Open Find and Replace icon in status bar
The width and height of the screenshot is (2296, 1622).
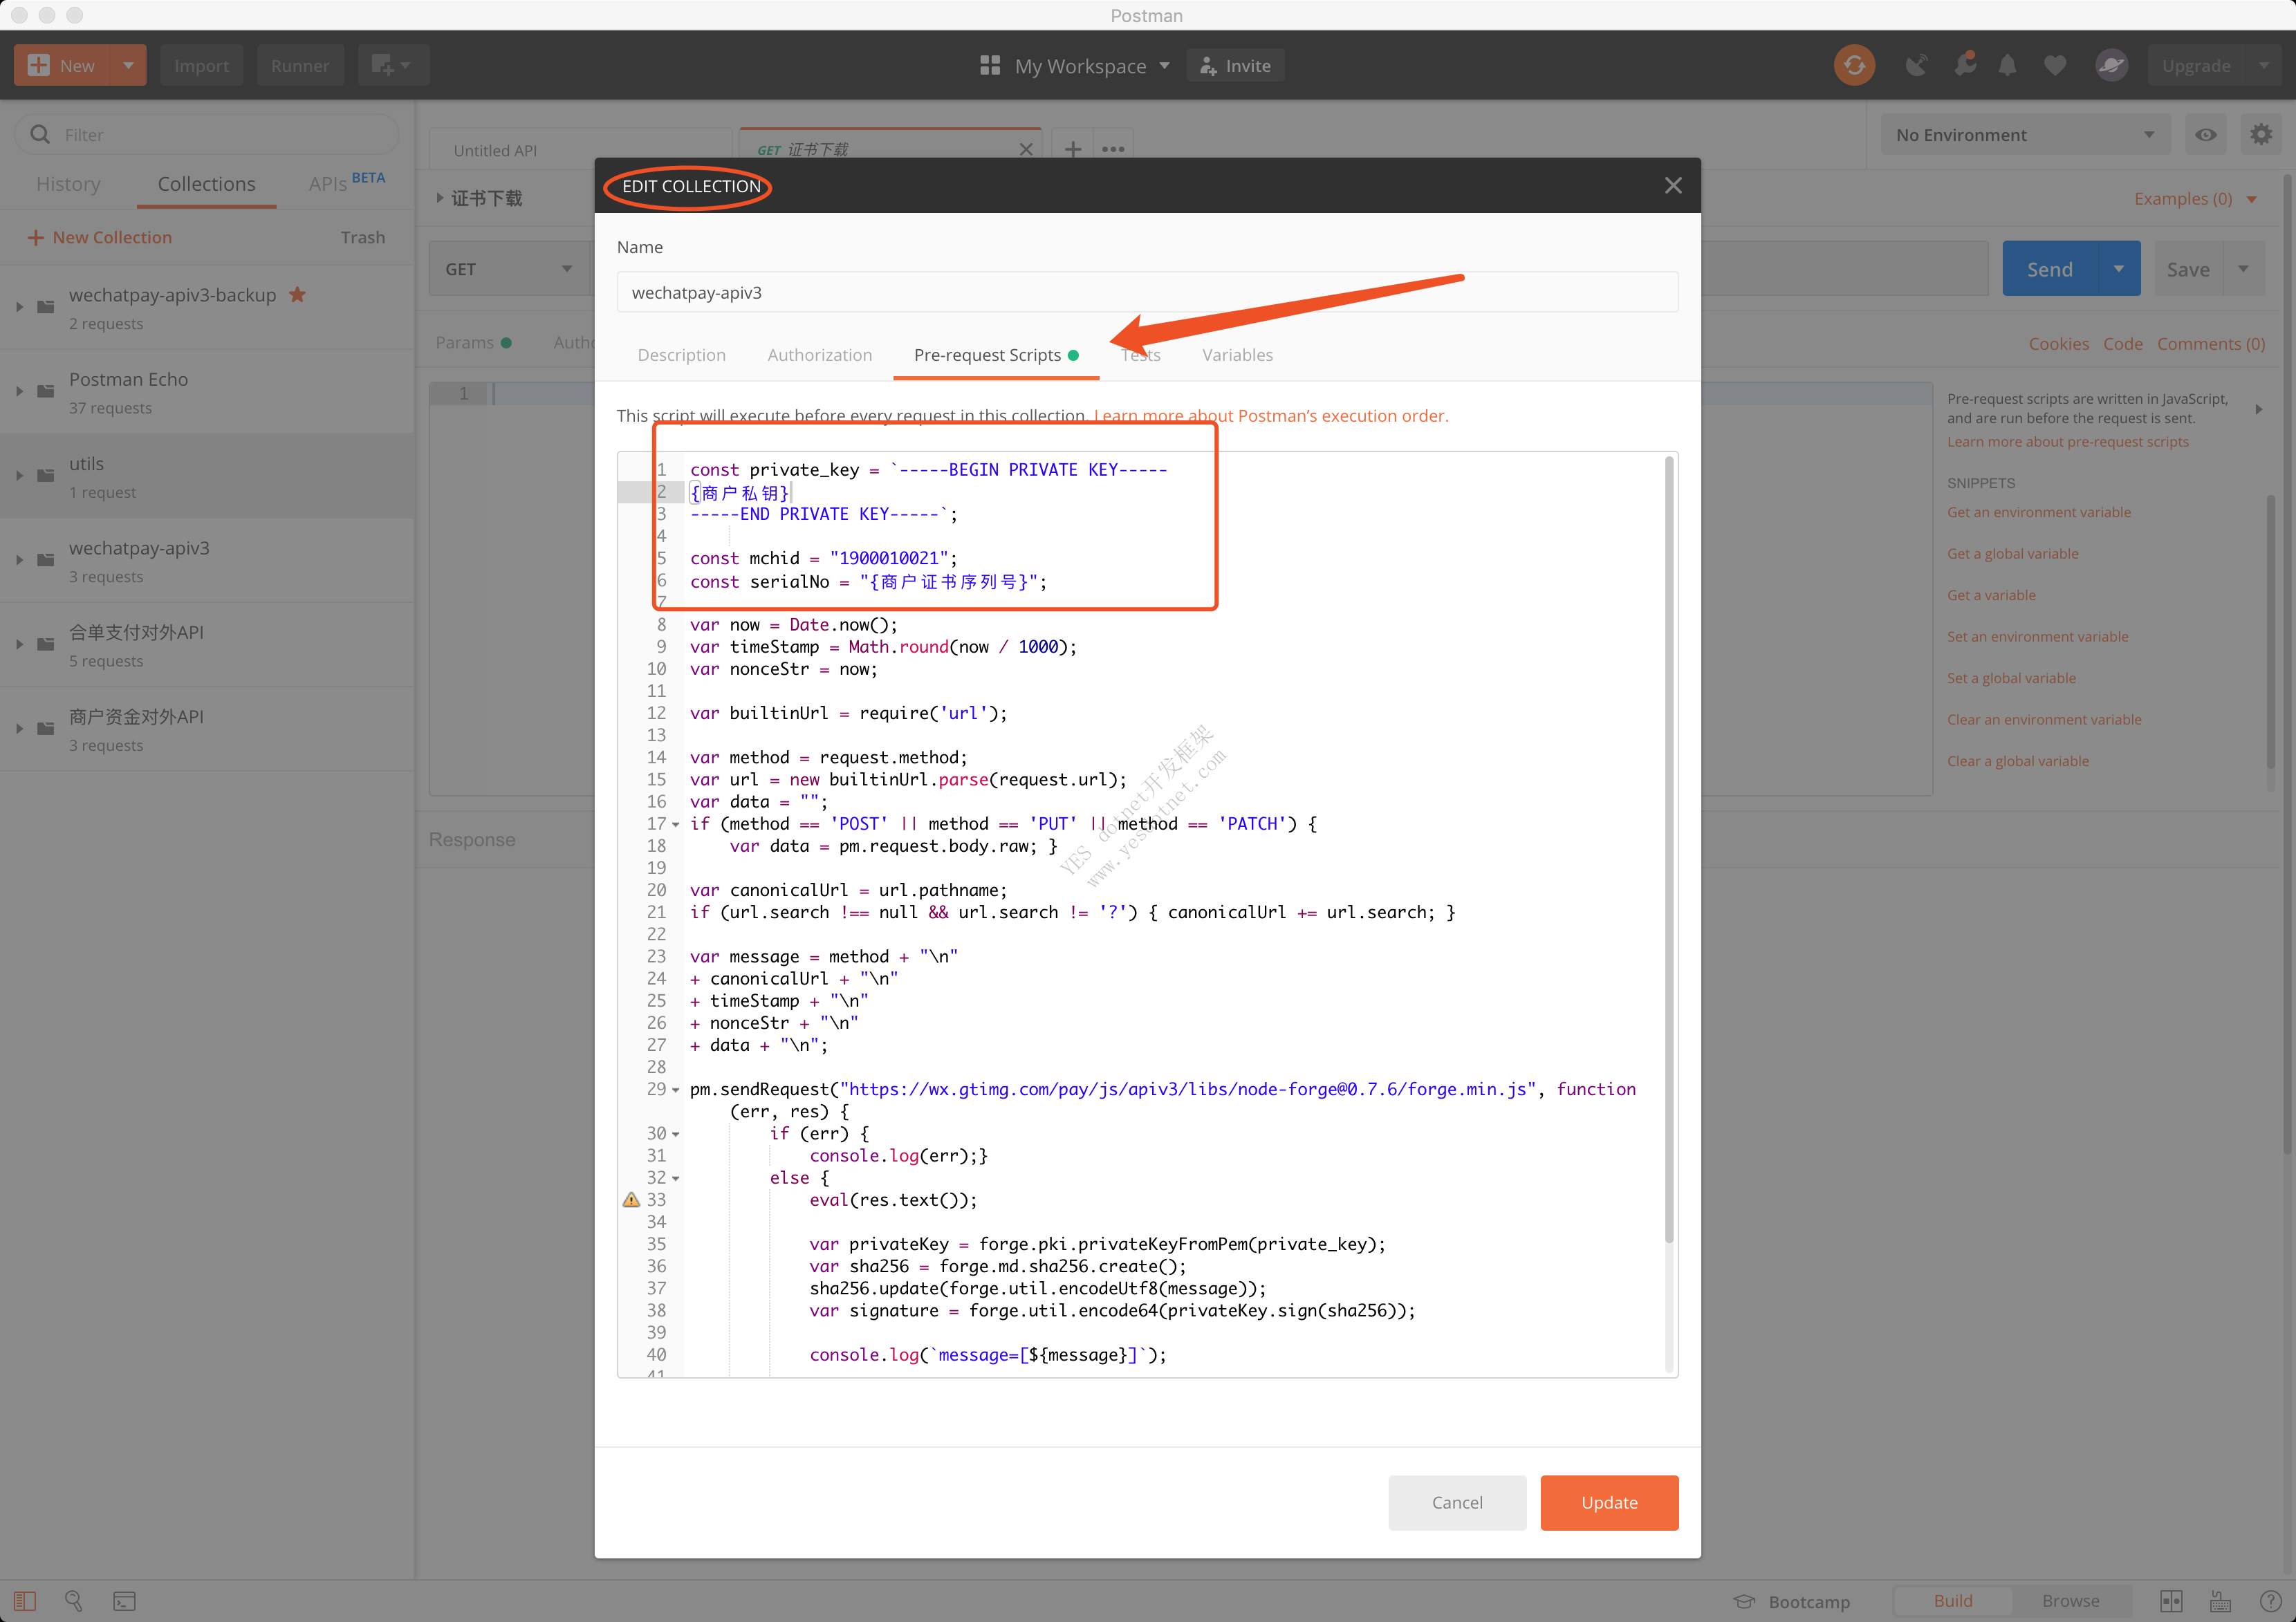74,1601
